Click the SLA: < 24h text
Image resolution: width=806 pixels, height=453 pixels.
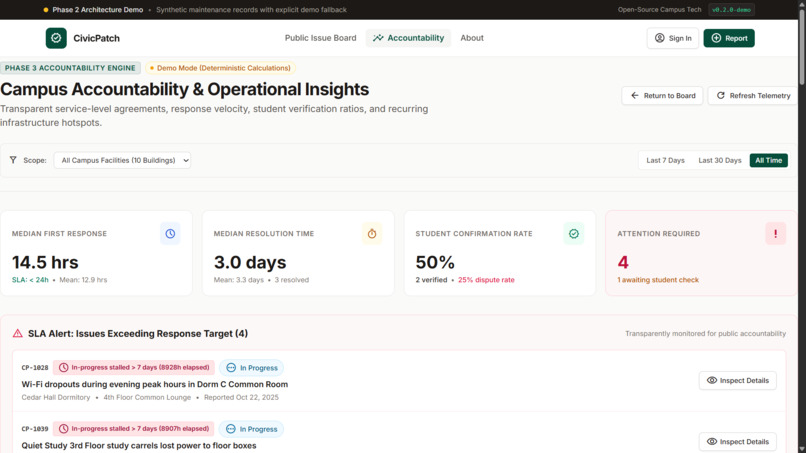click(30, 280)
